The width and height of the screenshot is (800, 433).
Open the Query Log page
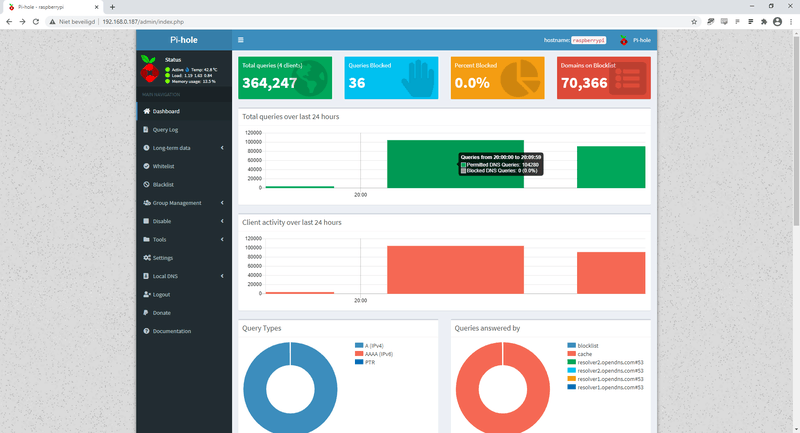pos(184,130)
